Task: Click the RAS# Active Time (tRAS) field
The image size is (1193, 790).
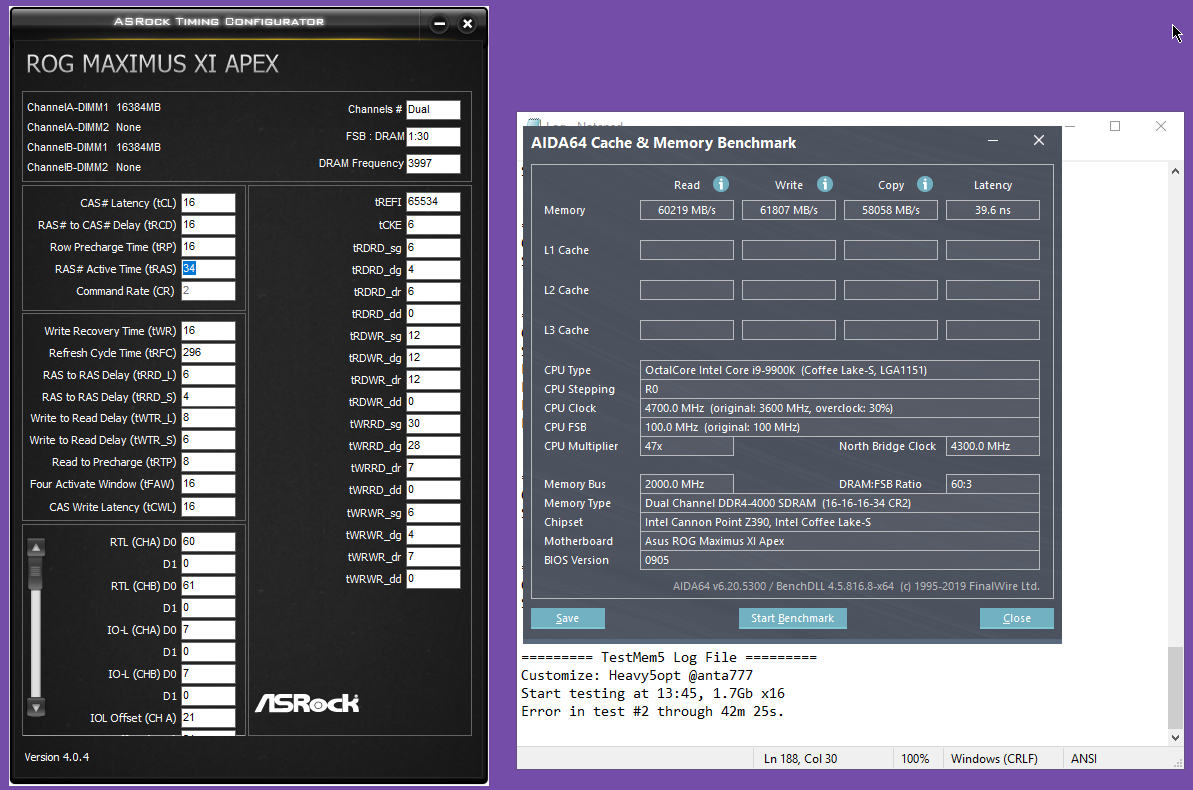Action: [208, 269]
